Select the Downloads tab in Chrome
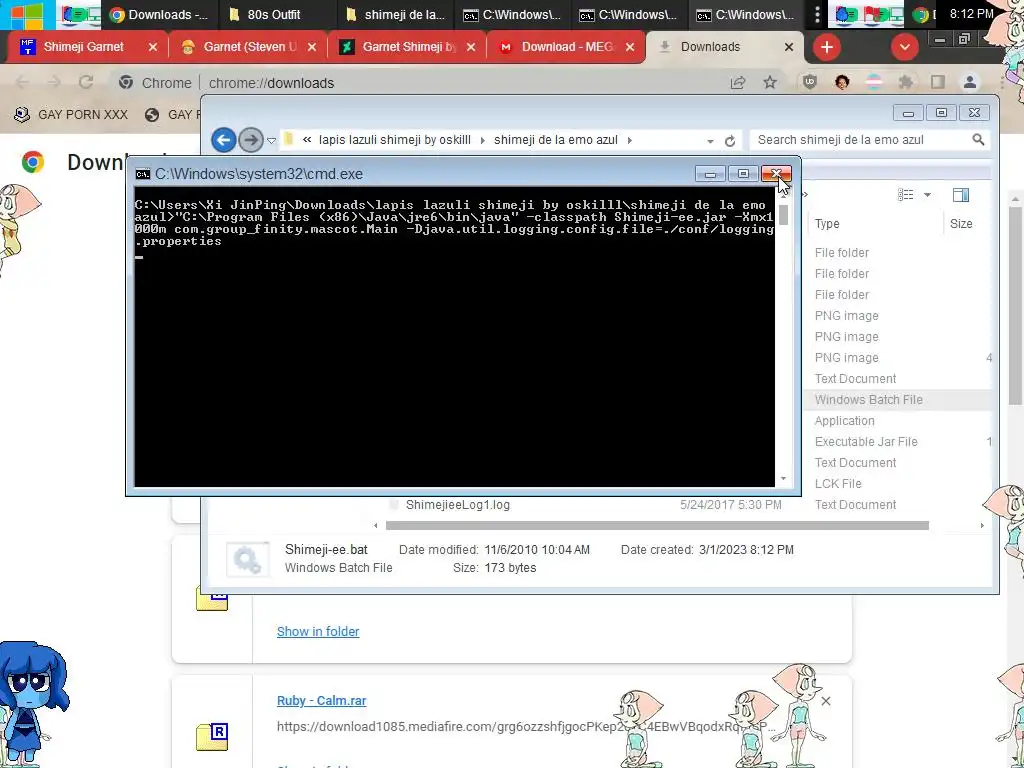The height and width of the screenshot is (768, 1024). point(725,47)
